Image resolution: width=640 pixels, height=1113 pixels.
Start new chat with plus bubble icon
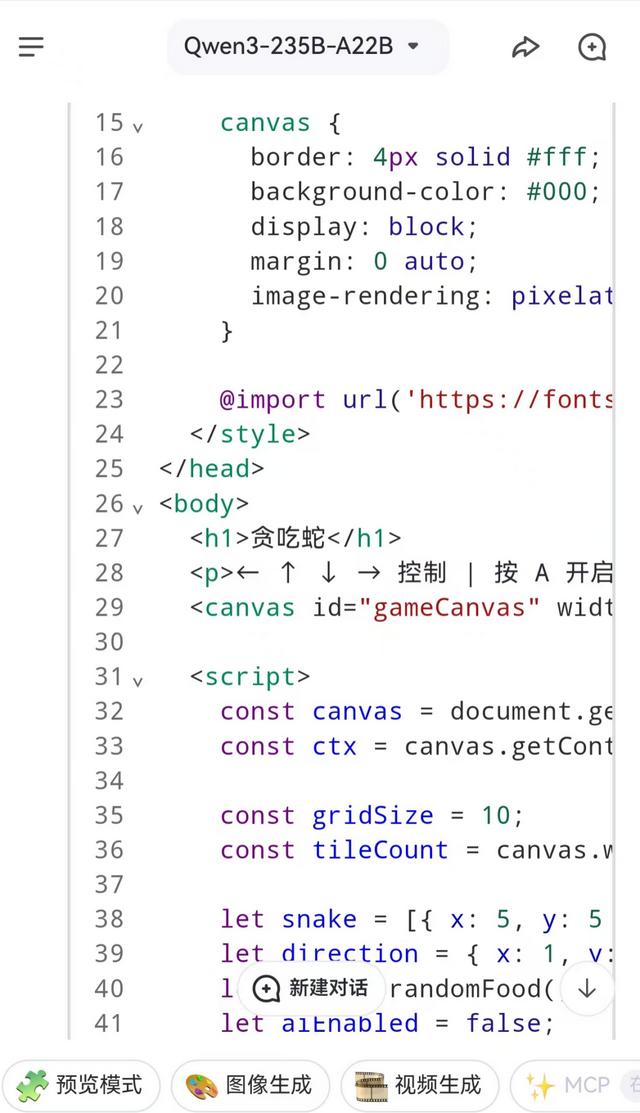tap(592, 48)
